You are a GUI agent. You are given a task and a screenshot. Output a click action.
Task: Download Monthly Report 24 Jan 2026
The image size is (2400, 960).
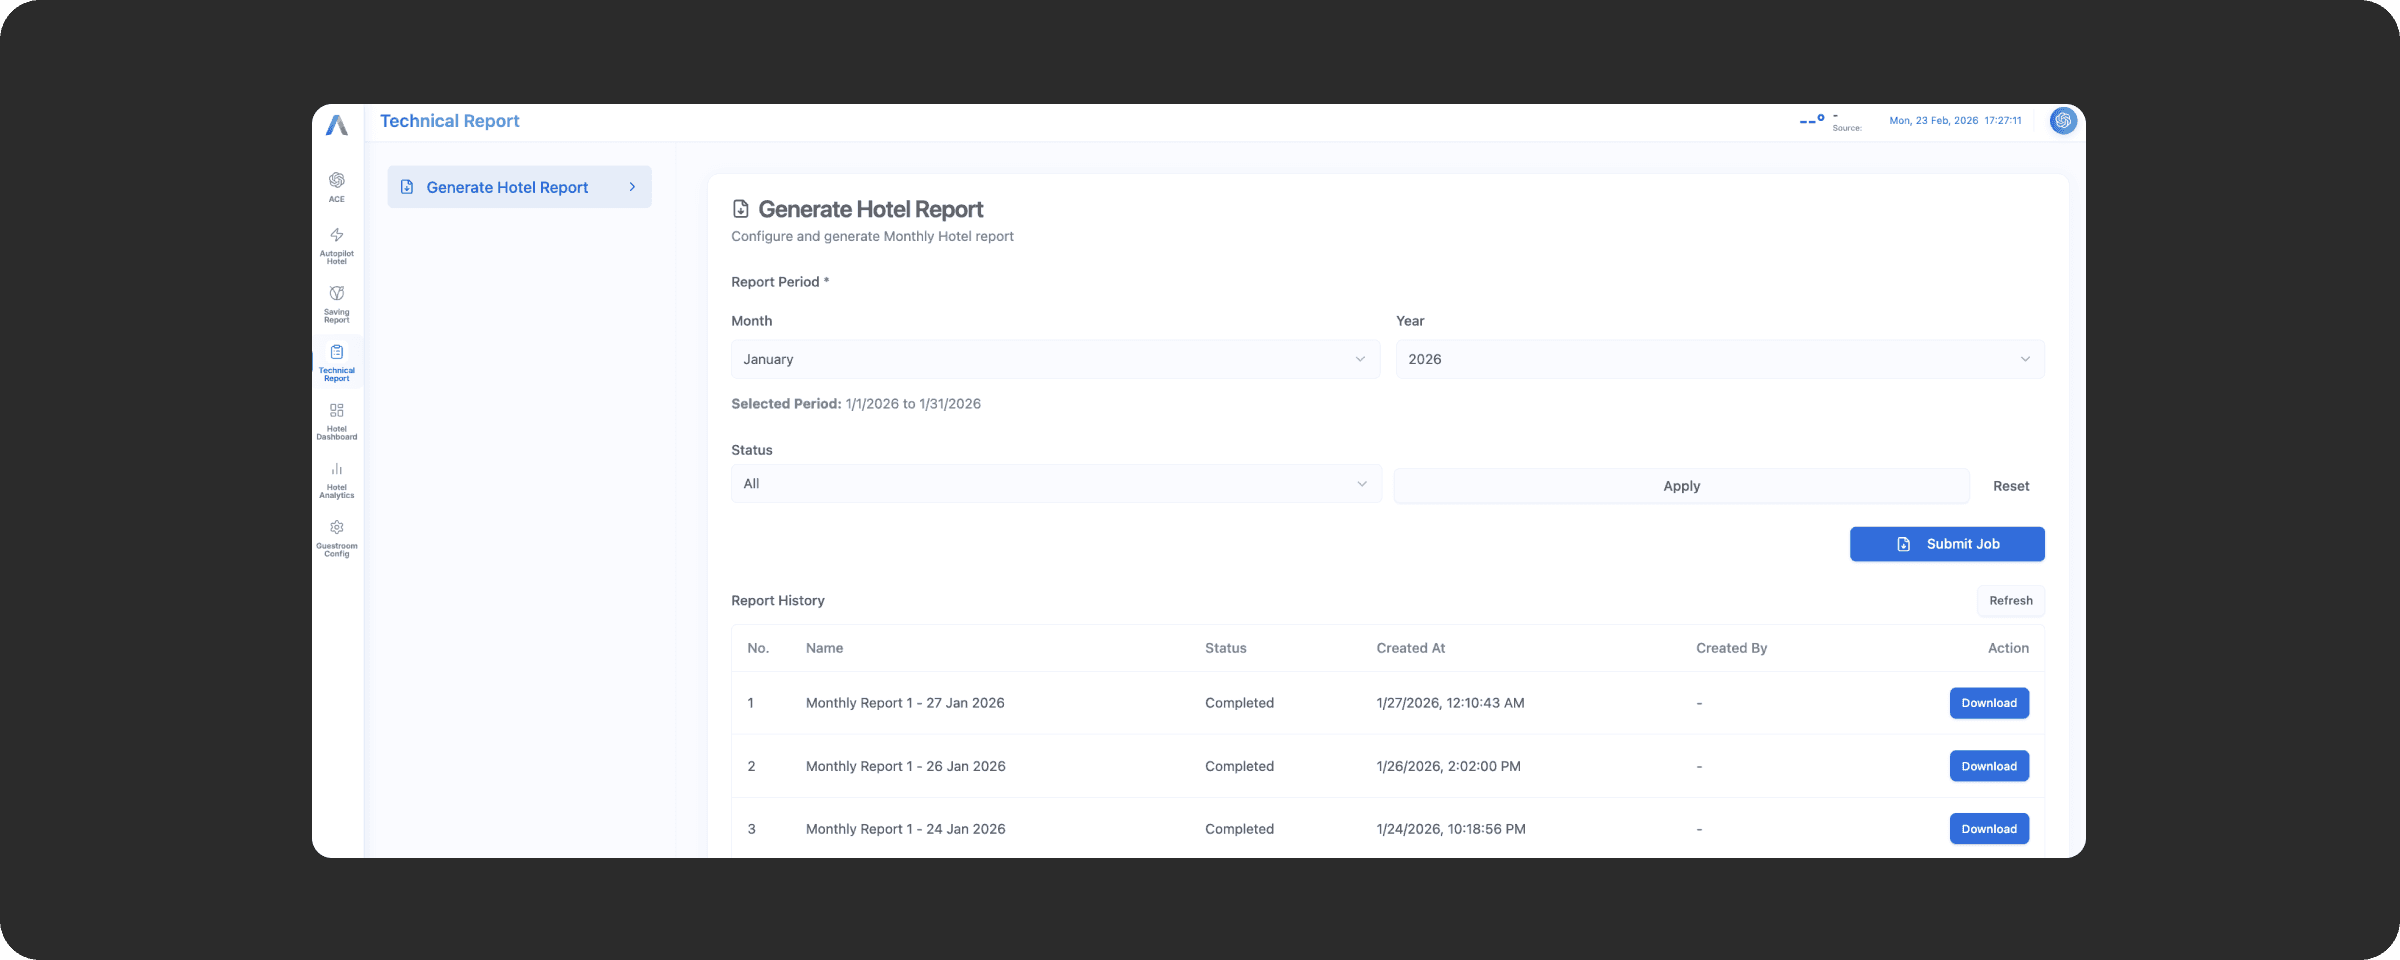pos(1988,829)
